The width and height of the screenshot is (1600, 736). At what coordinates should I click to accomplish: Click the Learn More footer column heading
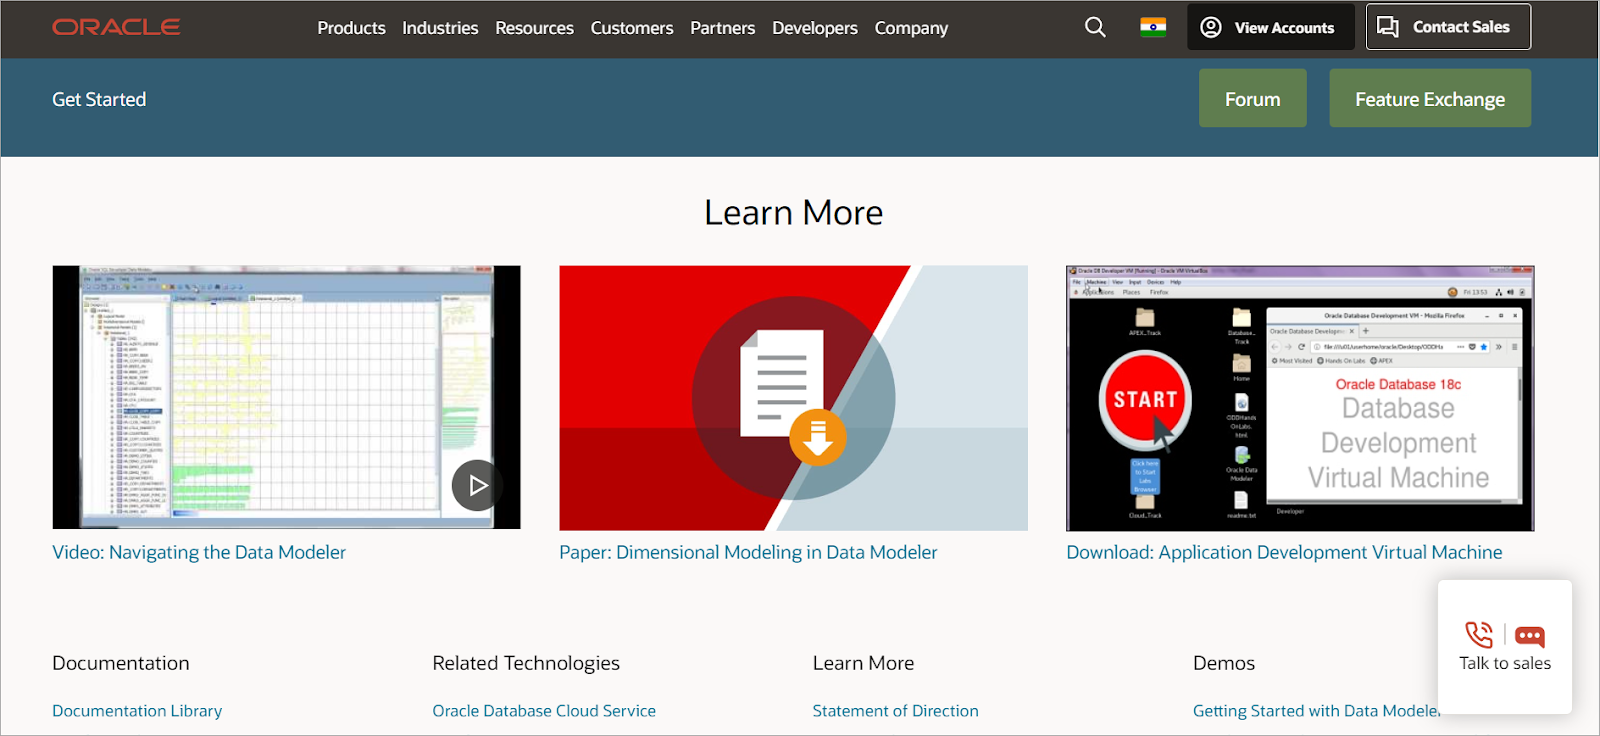(863, 663)
